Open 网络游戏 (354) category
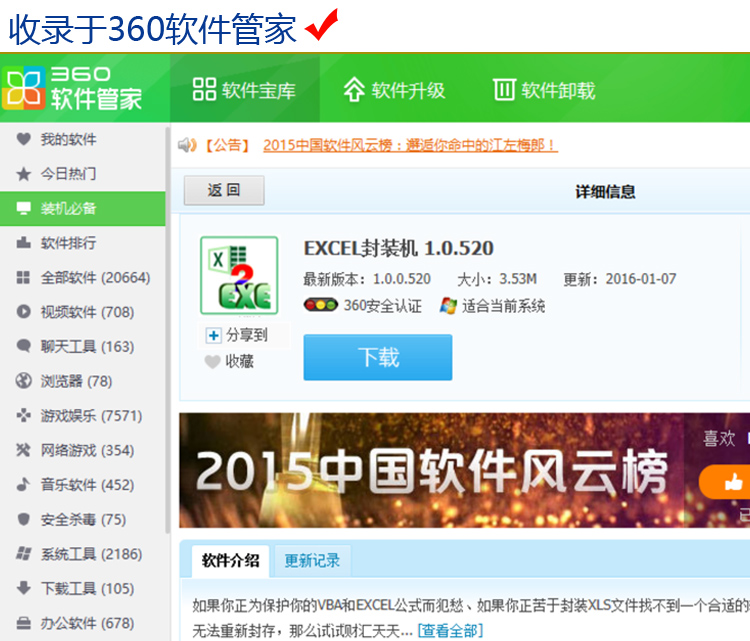The image size is (750, 641). click(x=83, y=450)
